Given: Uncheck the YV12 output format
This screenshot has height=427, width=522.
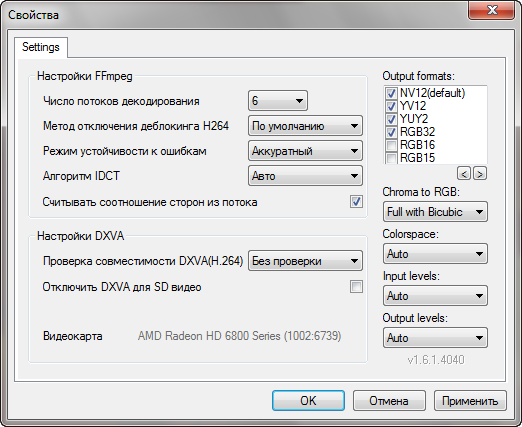Looking at the screenshot, I should click(x=391, y=106).
